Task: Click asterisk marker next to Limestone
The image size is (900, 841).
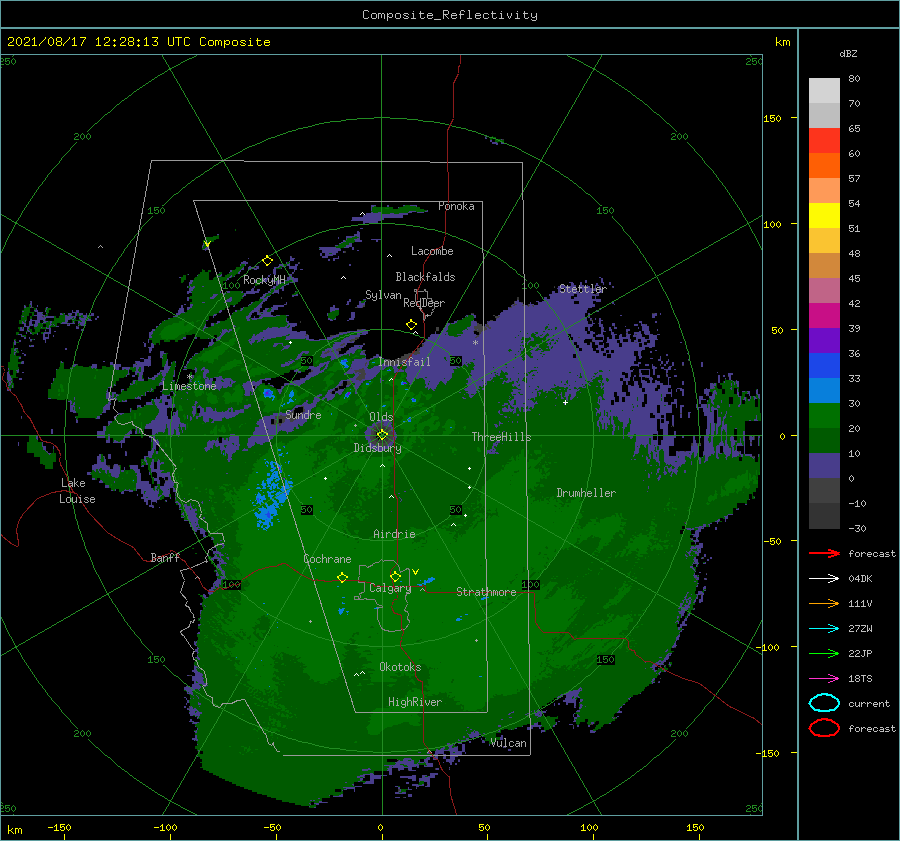Action: click(x=189, y=377)
